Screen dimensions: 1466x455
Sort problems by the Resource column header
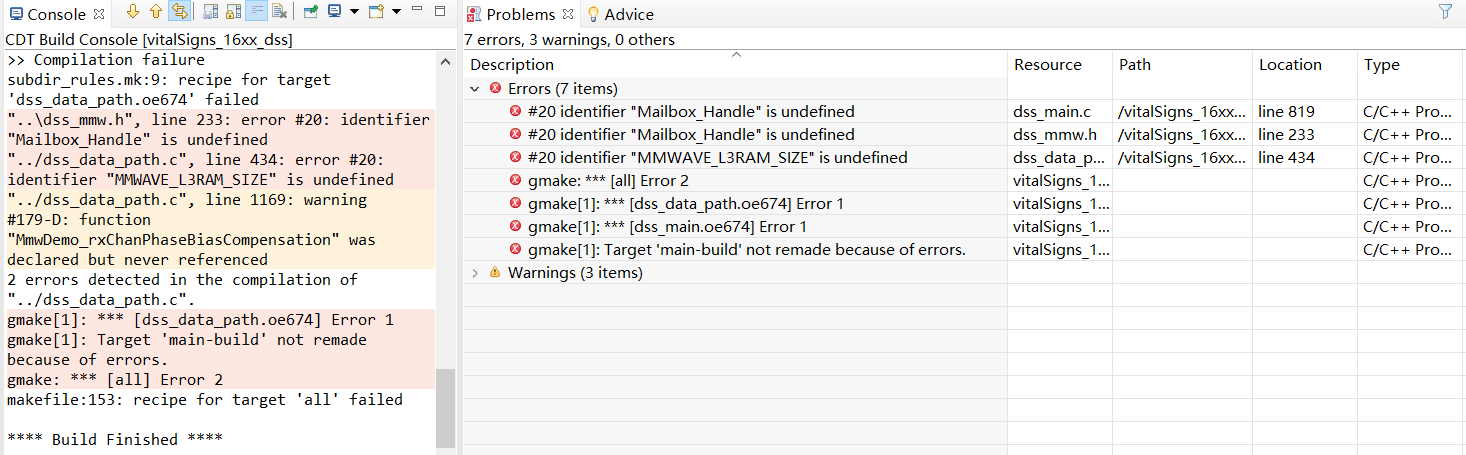[x=1047, y=64]
